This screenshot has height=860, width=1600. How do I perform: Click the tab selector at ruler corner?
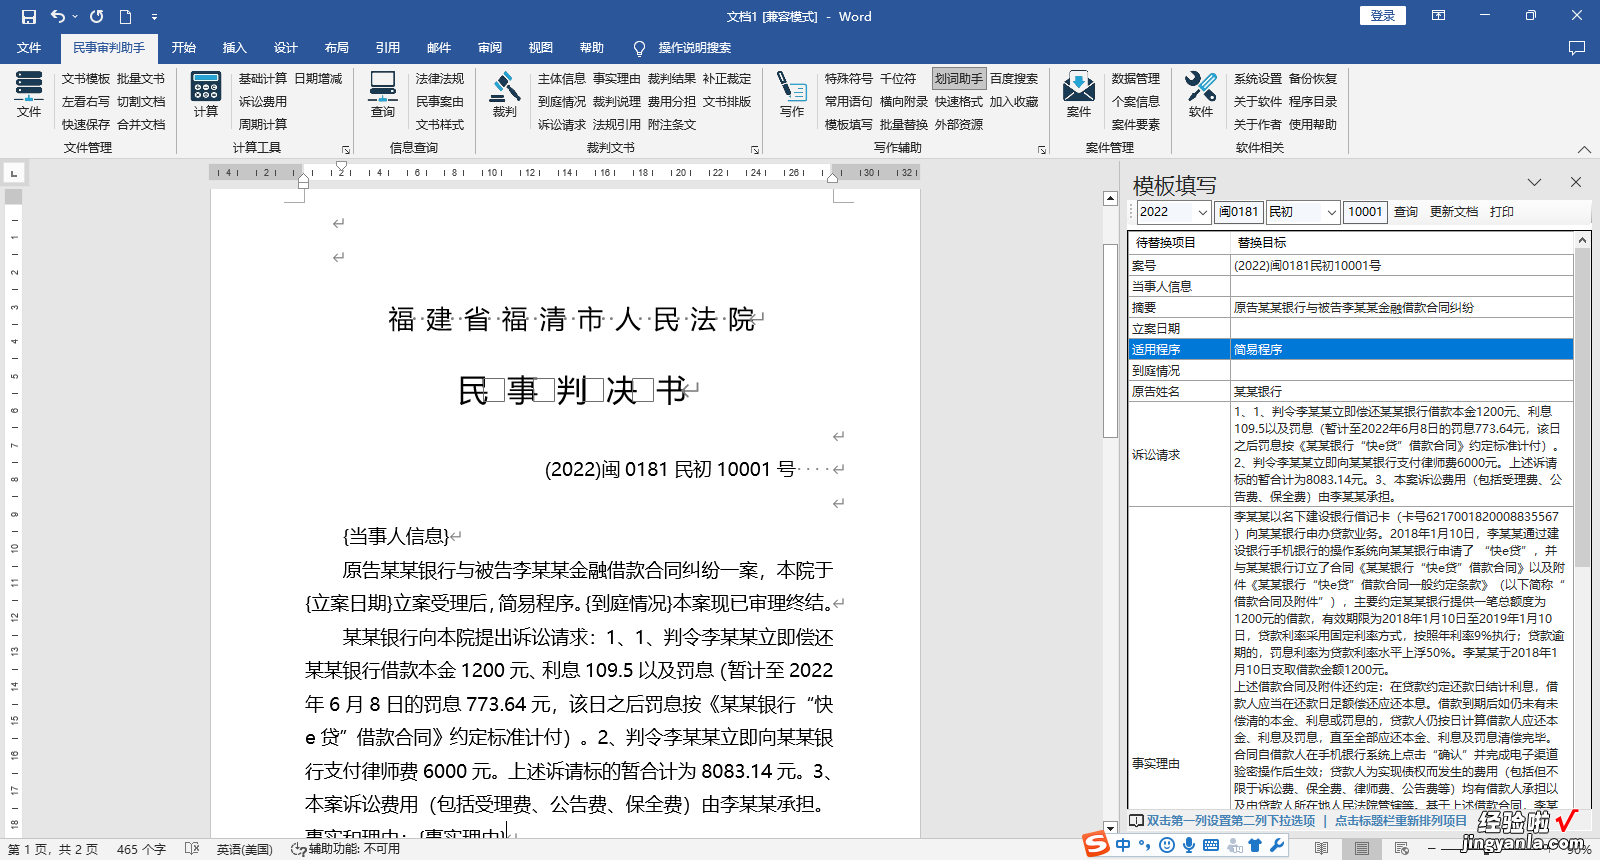tap(13, 173)
